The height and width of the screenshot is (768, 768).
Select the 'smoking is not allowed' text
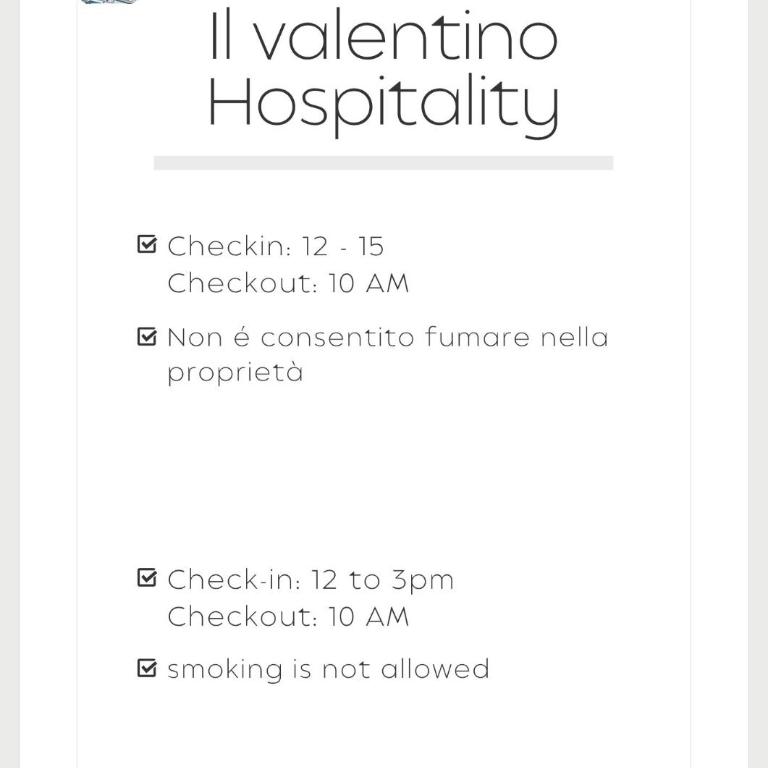(328, 669)
